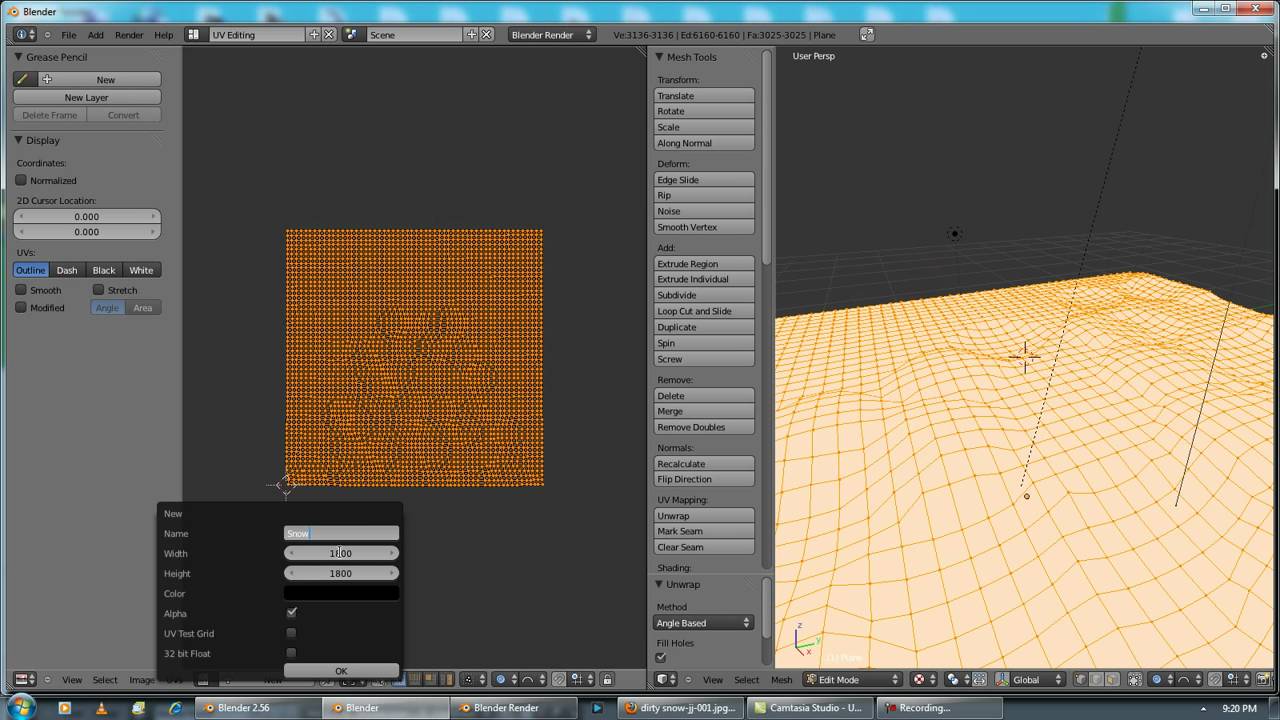
Task: Edit the image Name field
Action: (x=341, y=533)
